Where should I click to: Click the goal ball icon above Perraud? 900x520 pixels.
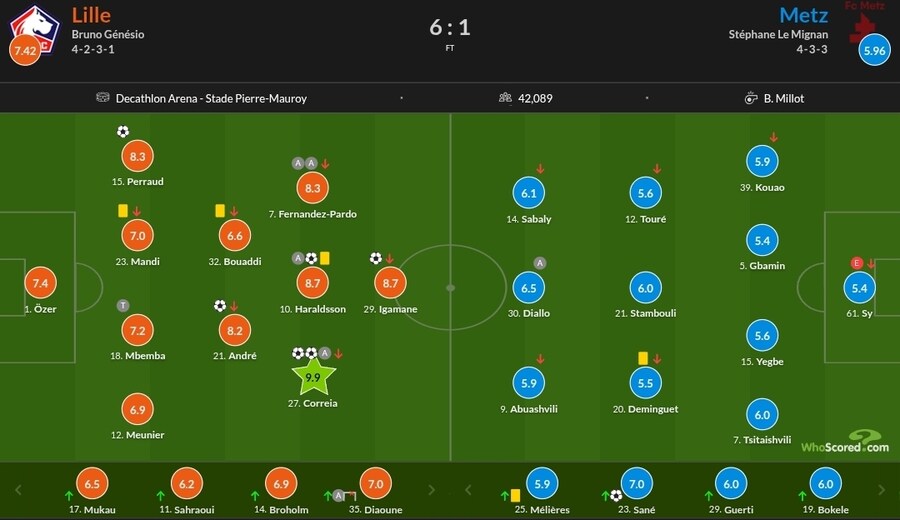click(x=122, y=131)
